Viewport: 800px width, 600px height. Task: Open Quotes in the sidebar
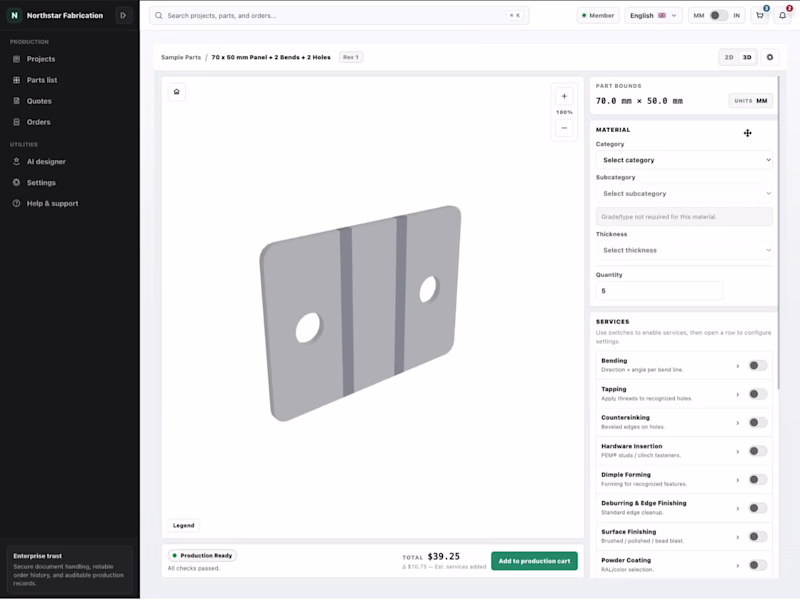click(39, 101)
